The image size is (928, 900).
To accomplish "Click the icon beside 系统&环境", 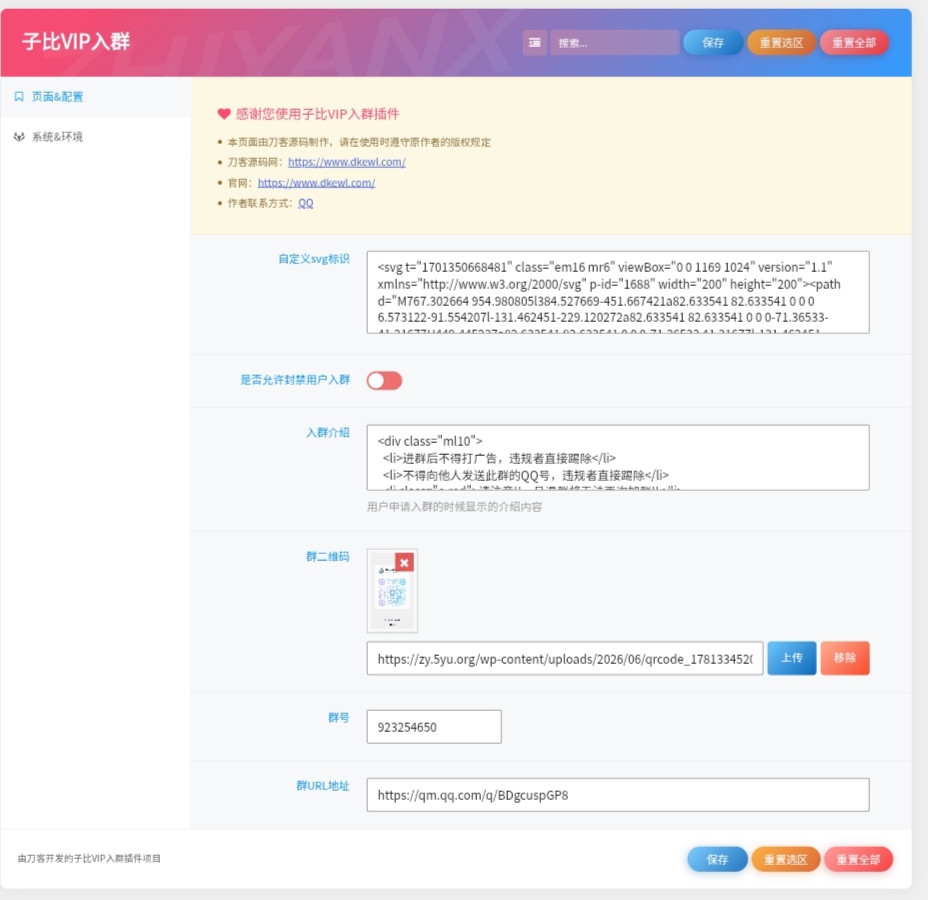I will tap(19, 137).
